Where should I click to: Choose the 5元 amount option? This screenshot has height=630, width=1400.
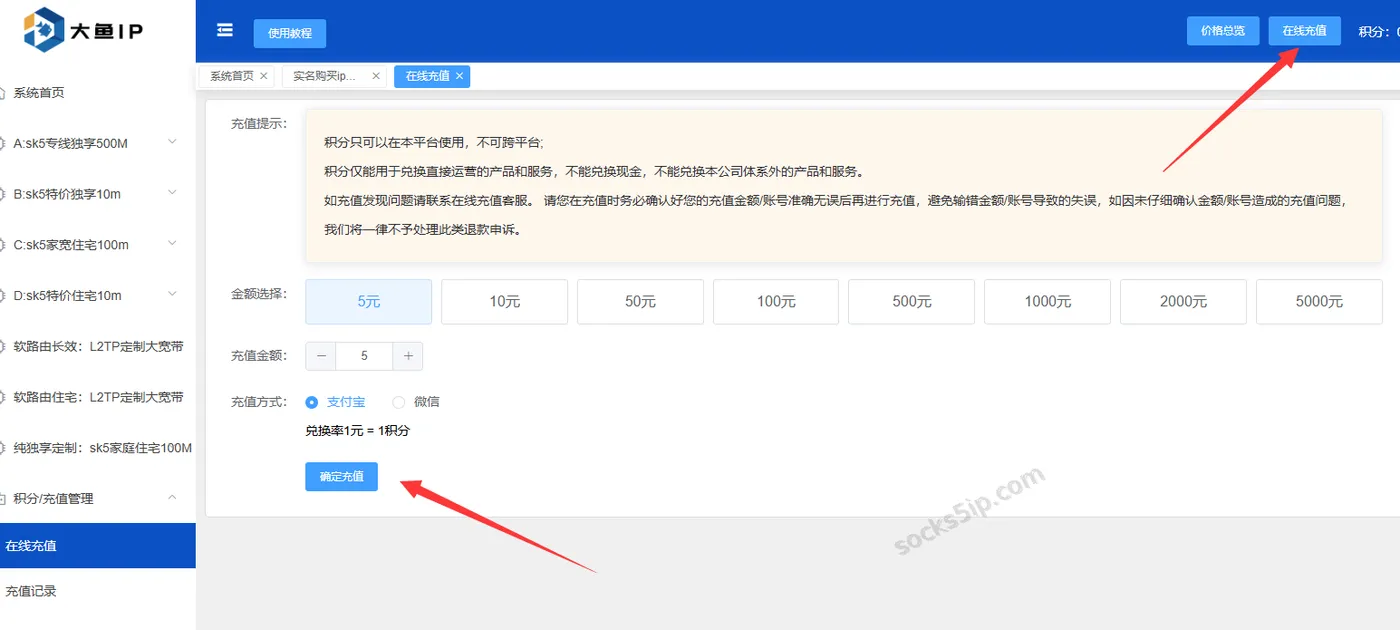point(368,301)
